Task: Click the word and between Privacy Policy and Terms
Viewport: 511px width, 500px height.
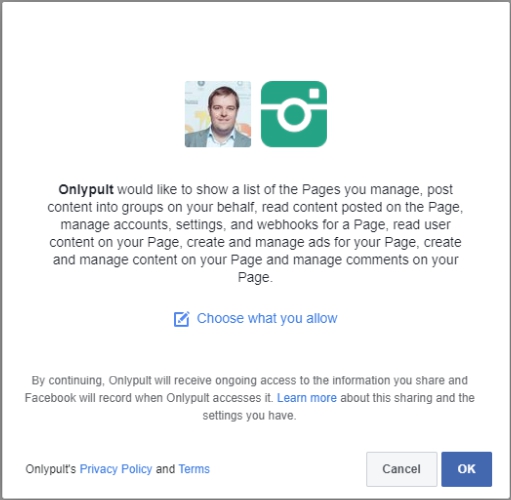Action: tap(165, 469)
